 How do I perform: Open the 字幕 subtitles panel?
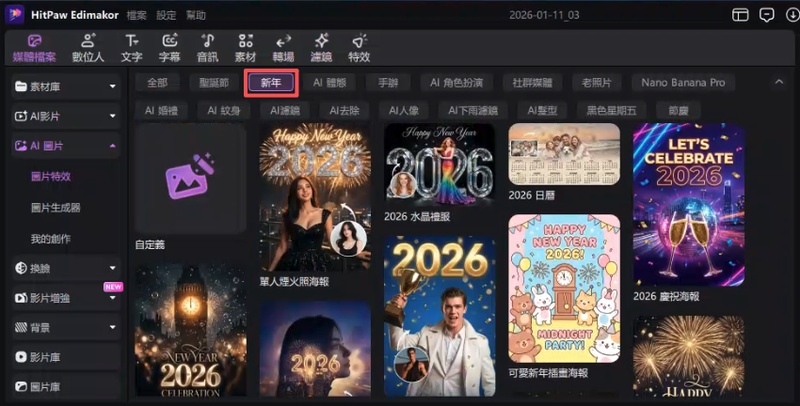click(170, 46)
